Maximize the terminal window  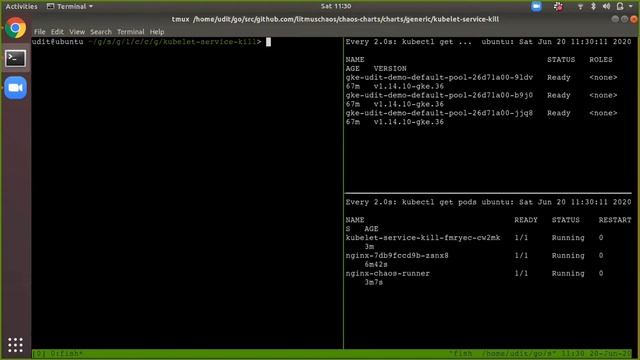pos(624,19)
